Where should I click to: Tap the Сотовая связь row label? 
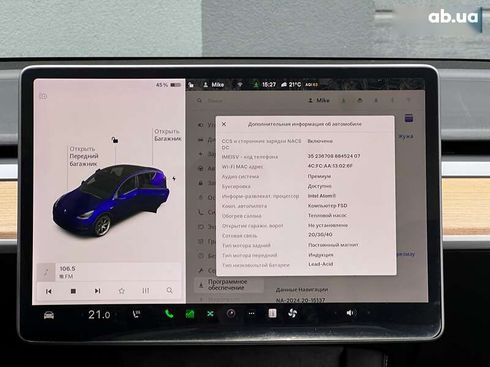(240, 236)
